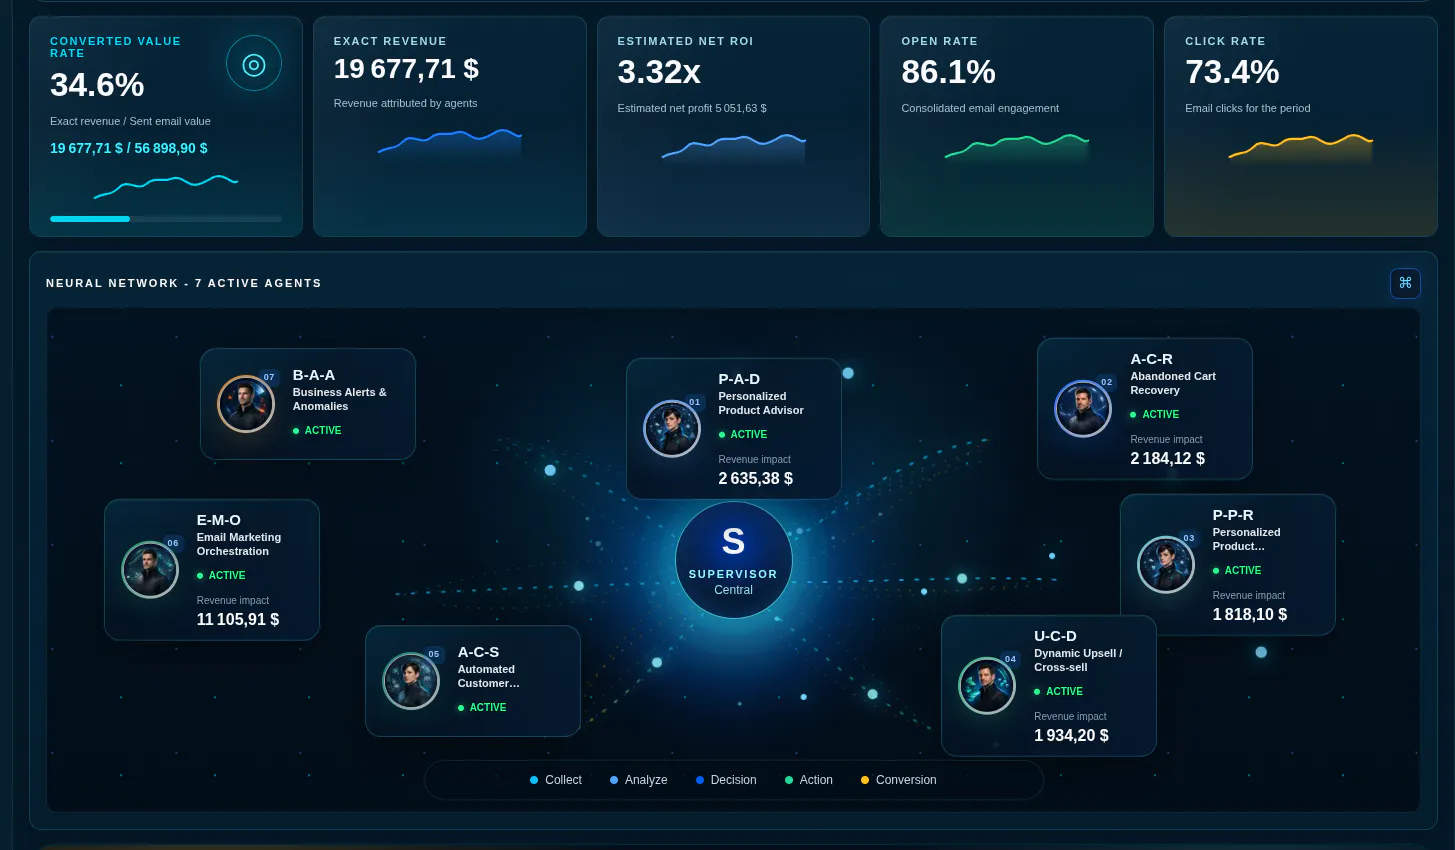The width and height of the screenshot is (1455, 850).
Task: Click the Conversion legend dot
Action: click(x=865, y=780)
